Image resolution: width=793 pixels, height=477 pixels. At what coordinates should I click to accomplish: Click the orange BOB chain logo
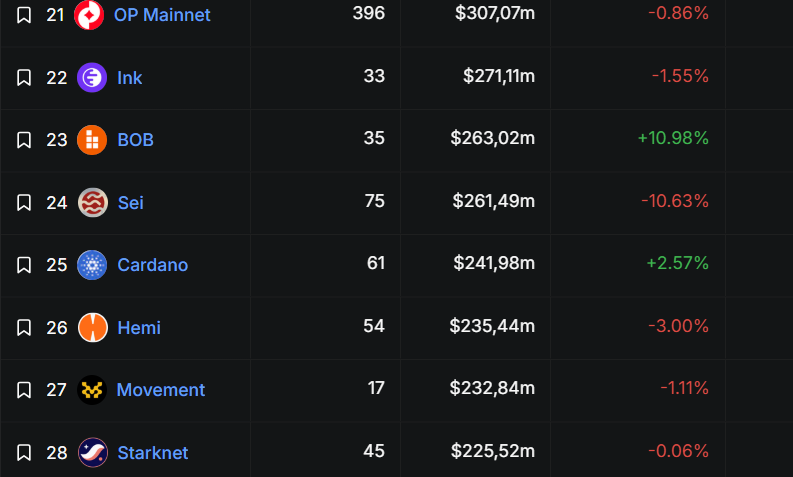pyautogui.click(x=92, y=140)
